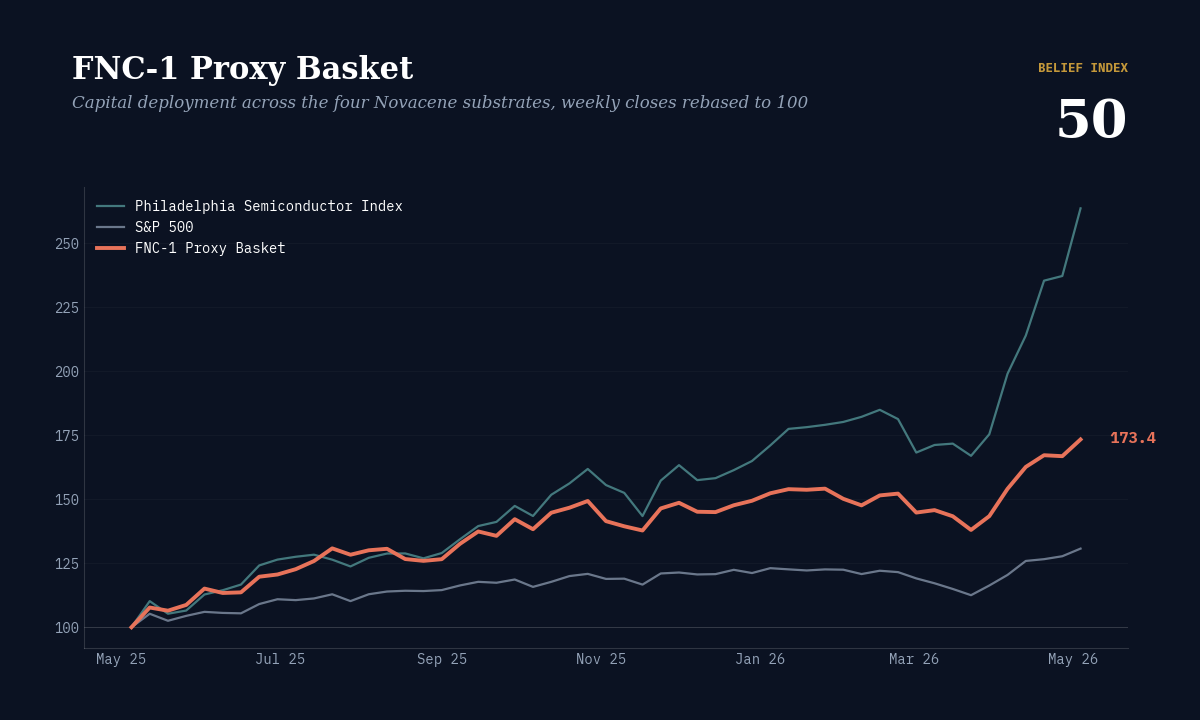The width and height of the screenshot is (1200, 720).
Task: Click the subtitle about capital deployment
Action: [440, 103]
